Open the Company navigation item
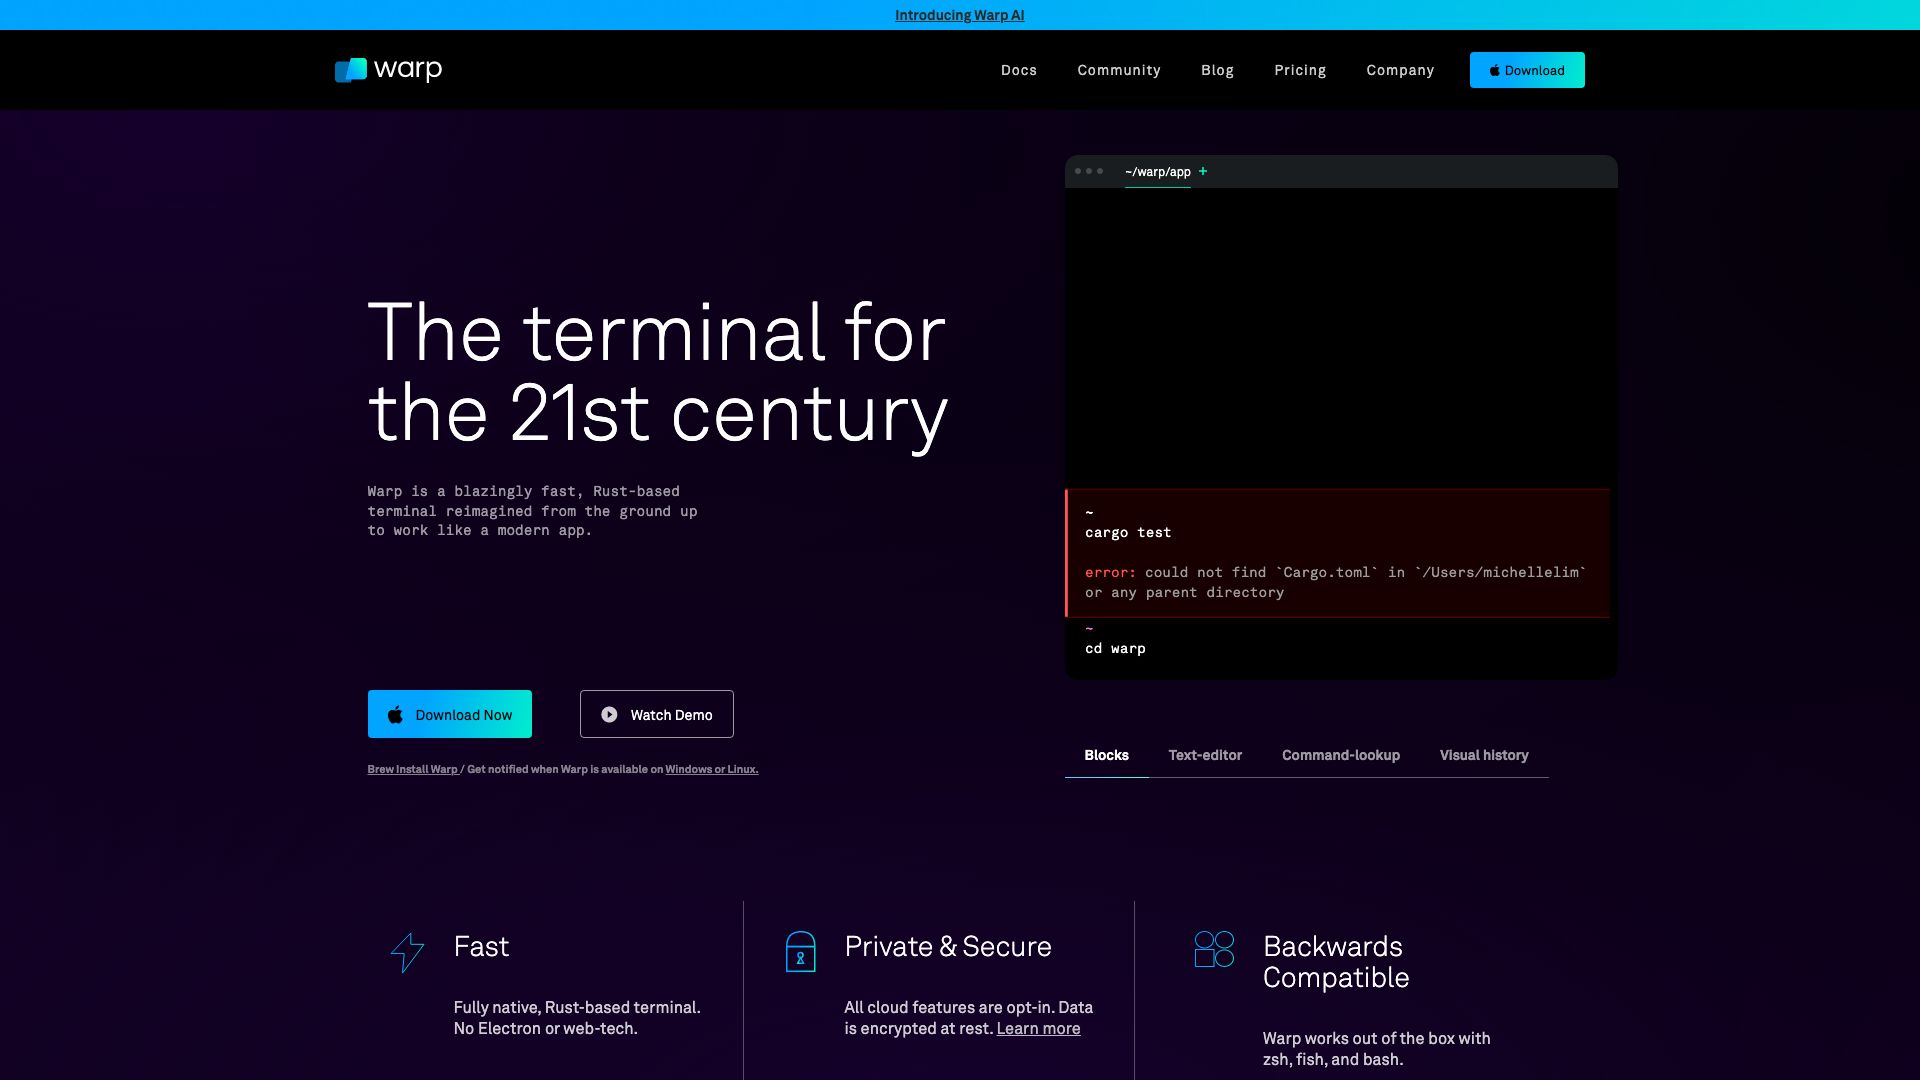1920x1080 pixels. (x=1399, y=70)
